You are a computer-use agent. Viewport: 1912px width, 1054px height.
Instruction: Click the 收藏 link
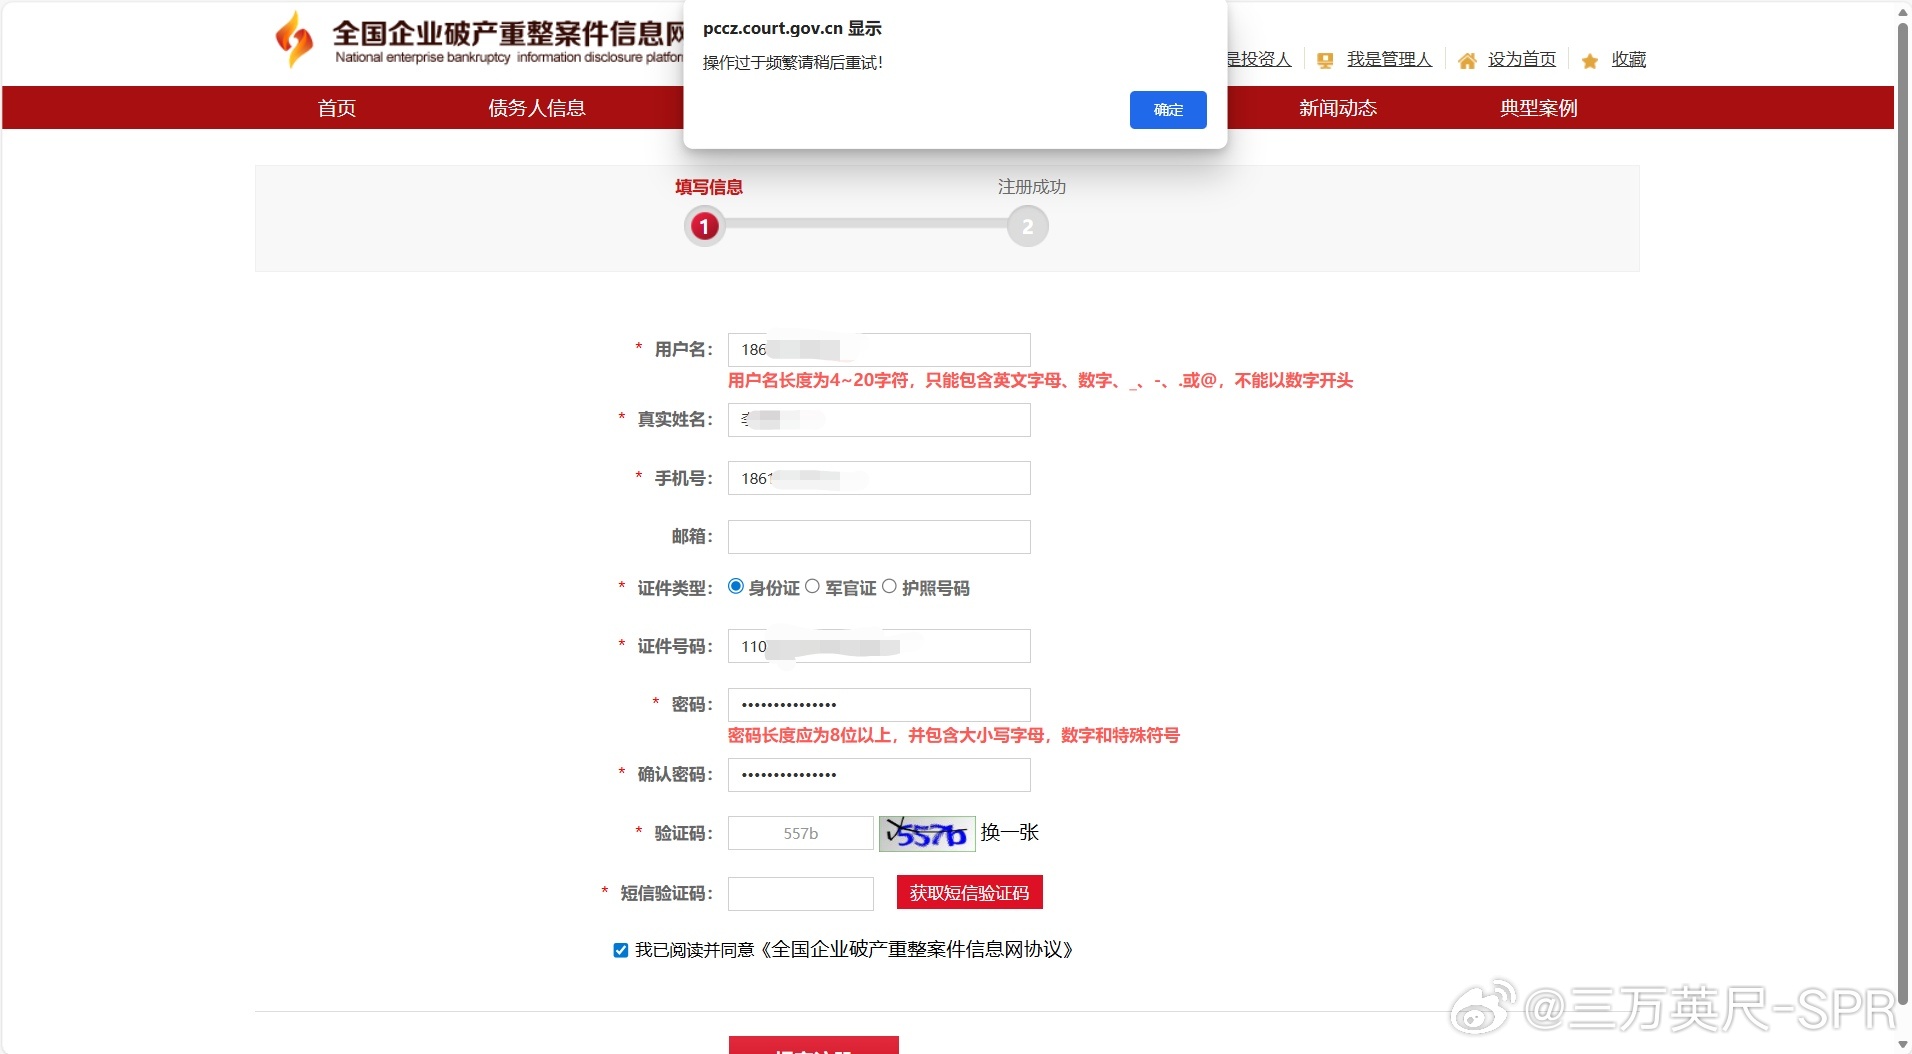(1629, 60)
